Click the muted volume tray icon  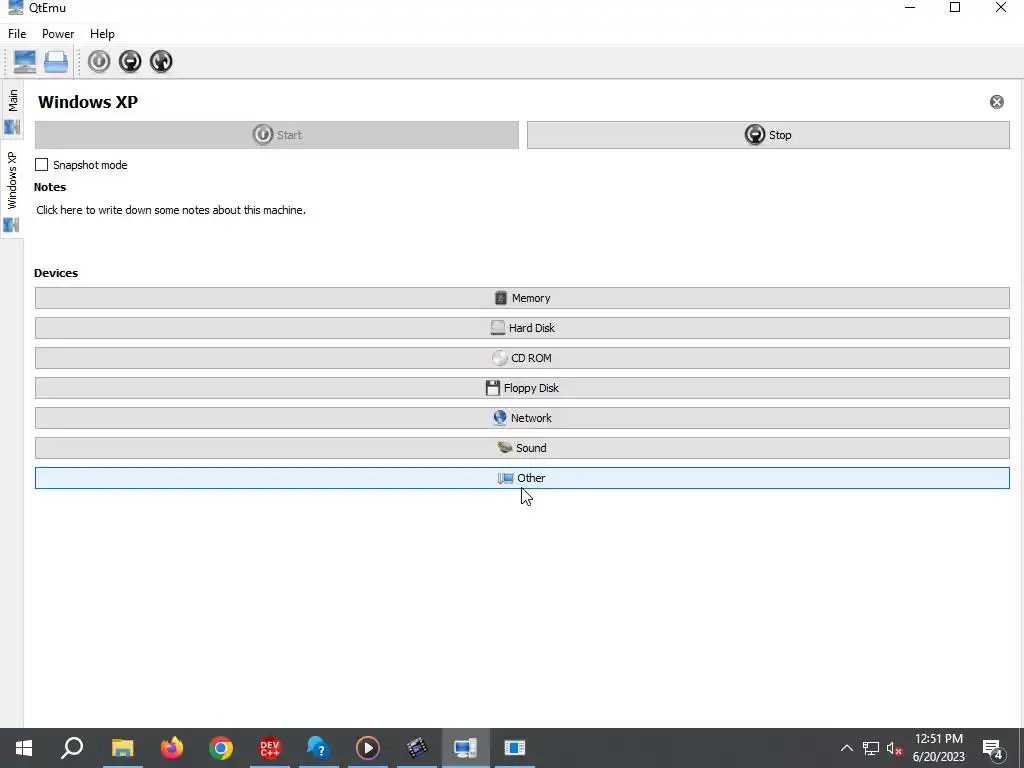click(x=894, y=748)
